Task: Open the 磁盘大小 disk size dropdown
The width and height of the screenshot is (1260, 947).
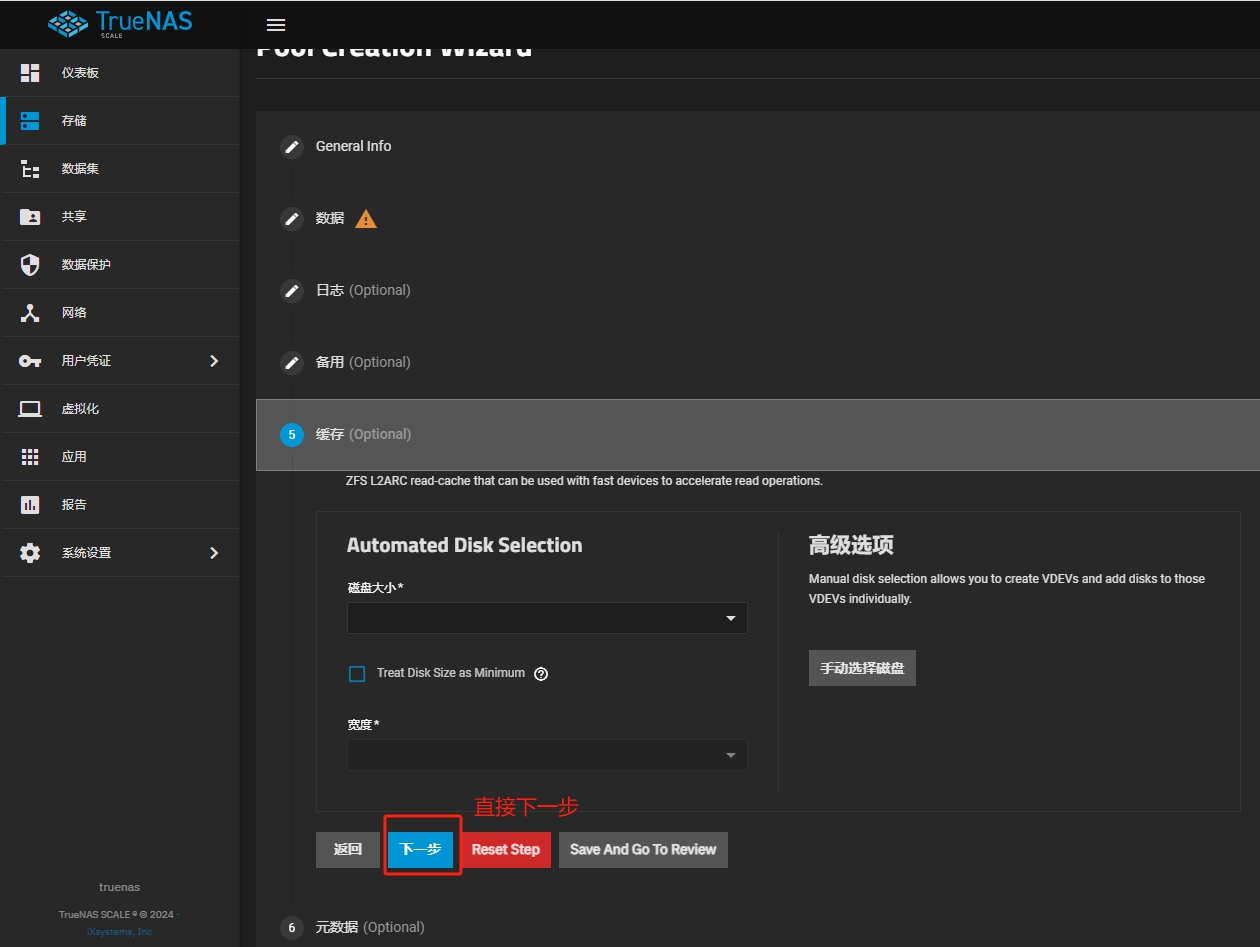Action: pyautogui.click(x=546, y=618)
